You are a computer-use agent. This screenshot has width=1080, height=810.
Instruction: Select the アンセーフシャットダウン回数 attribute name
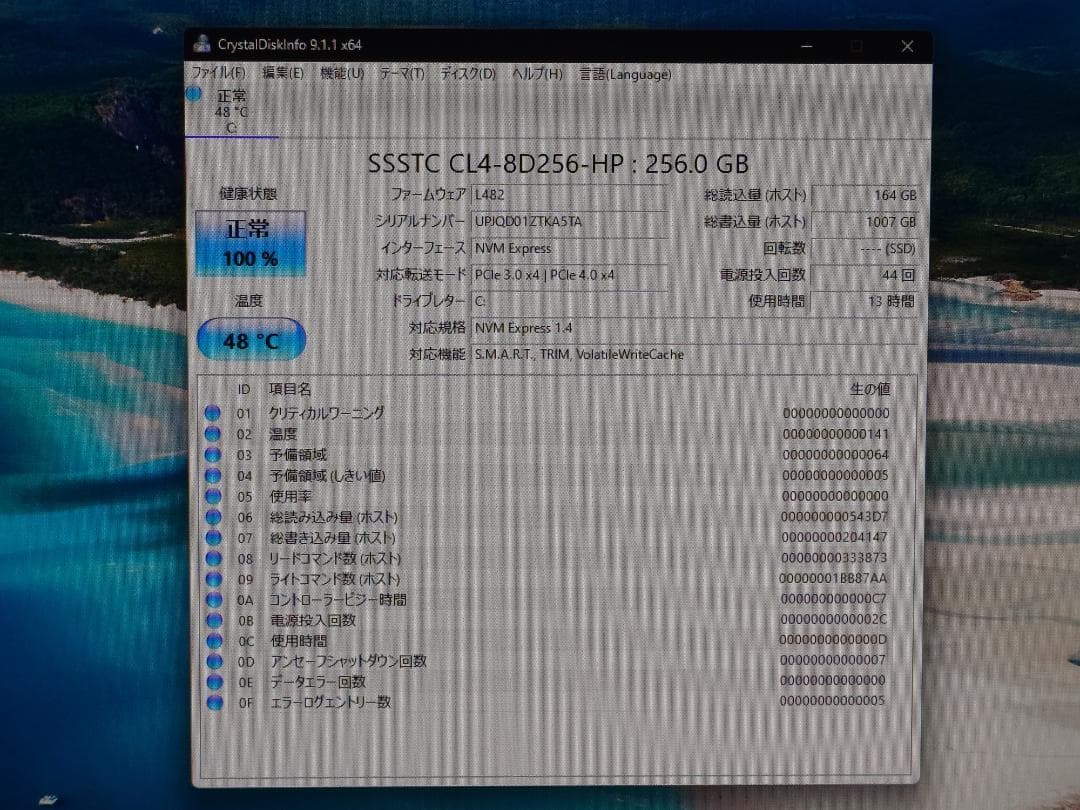(x=349, y=661)
